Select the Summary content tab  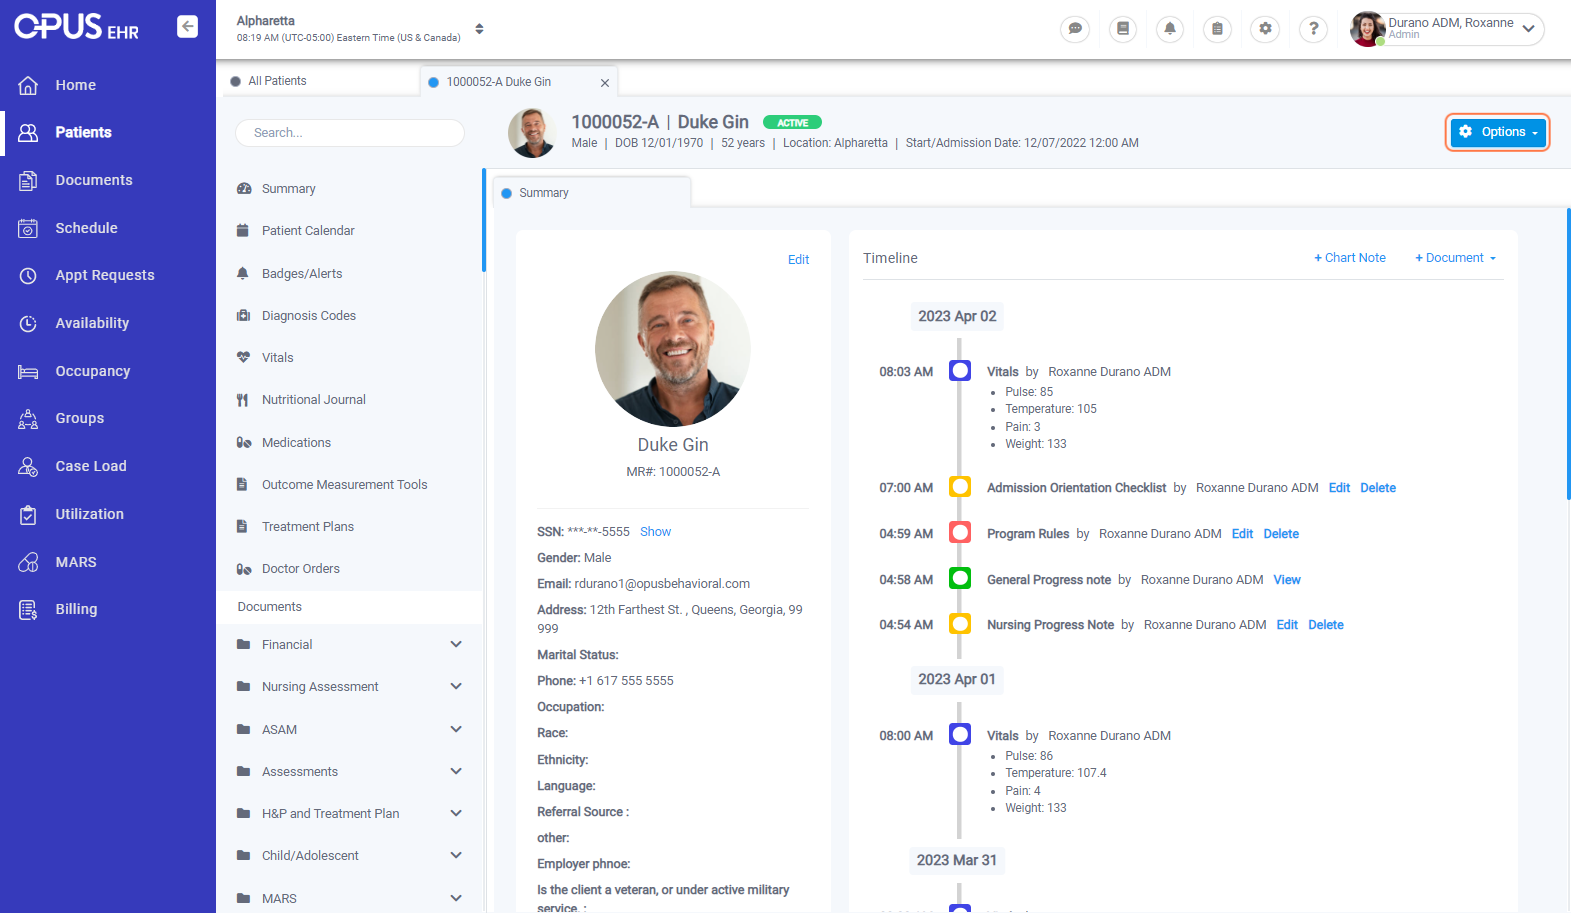coord(591,193)
